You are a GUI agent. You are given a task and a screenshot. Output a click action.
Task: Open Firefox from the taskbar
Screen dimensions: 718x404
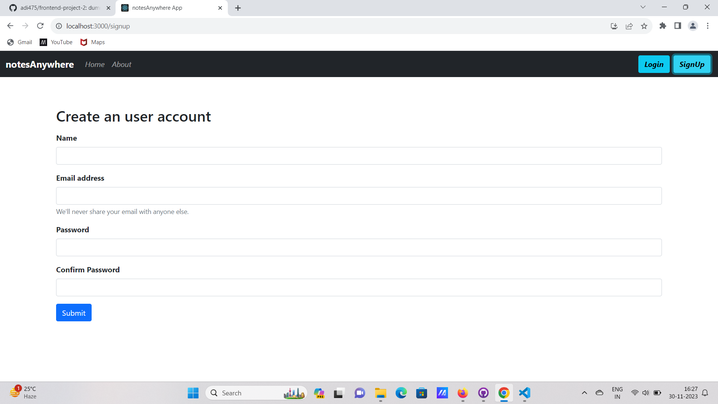point(462,393)
